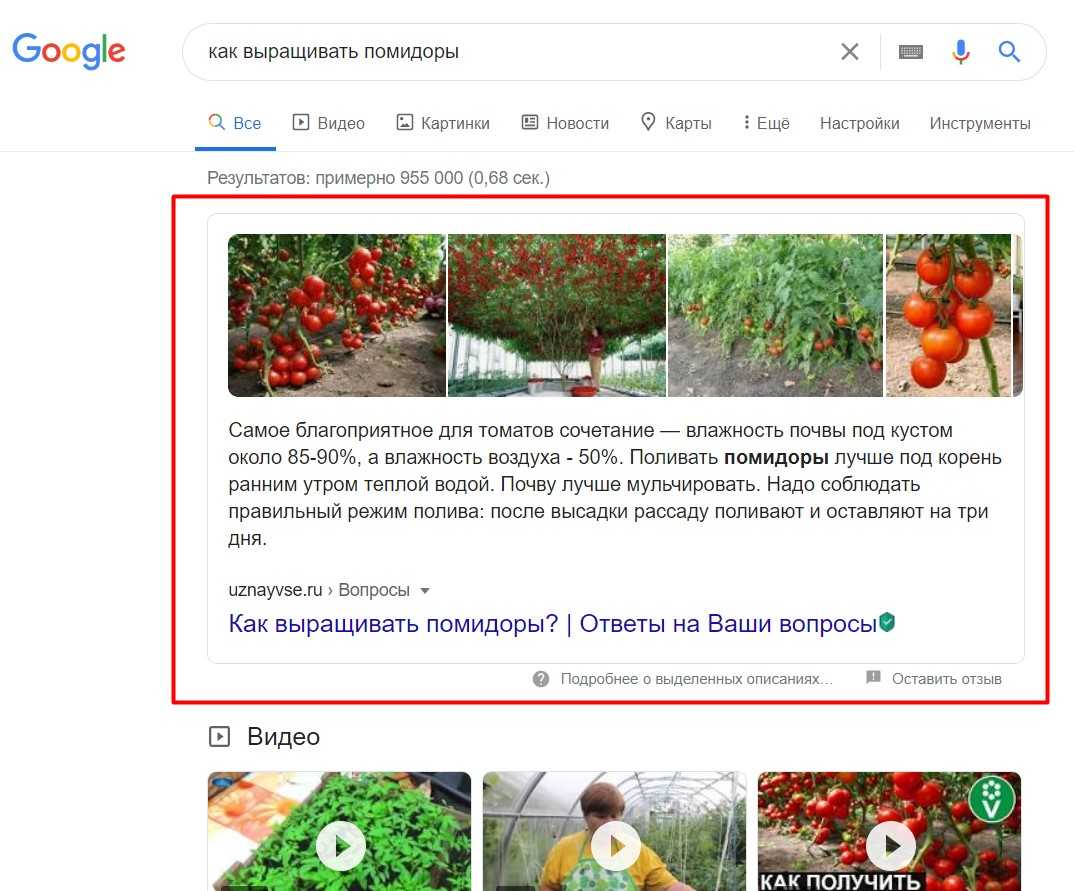Open Инструменты search tools
This screenshot has width=1074, height=891.
(979, 123)
